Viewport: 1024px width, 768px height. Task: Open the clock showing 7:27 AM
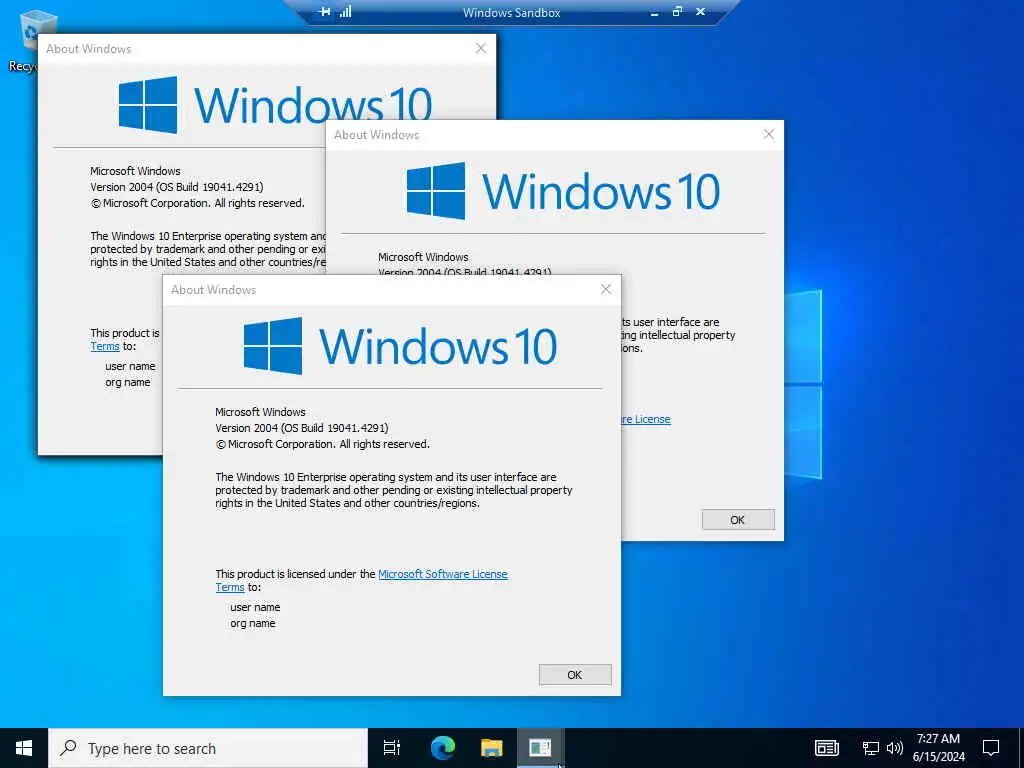[938, 748]
